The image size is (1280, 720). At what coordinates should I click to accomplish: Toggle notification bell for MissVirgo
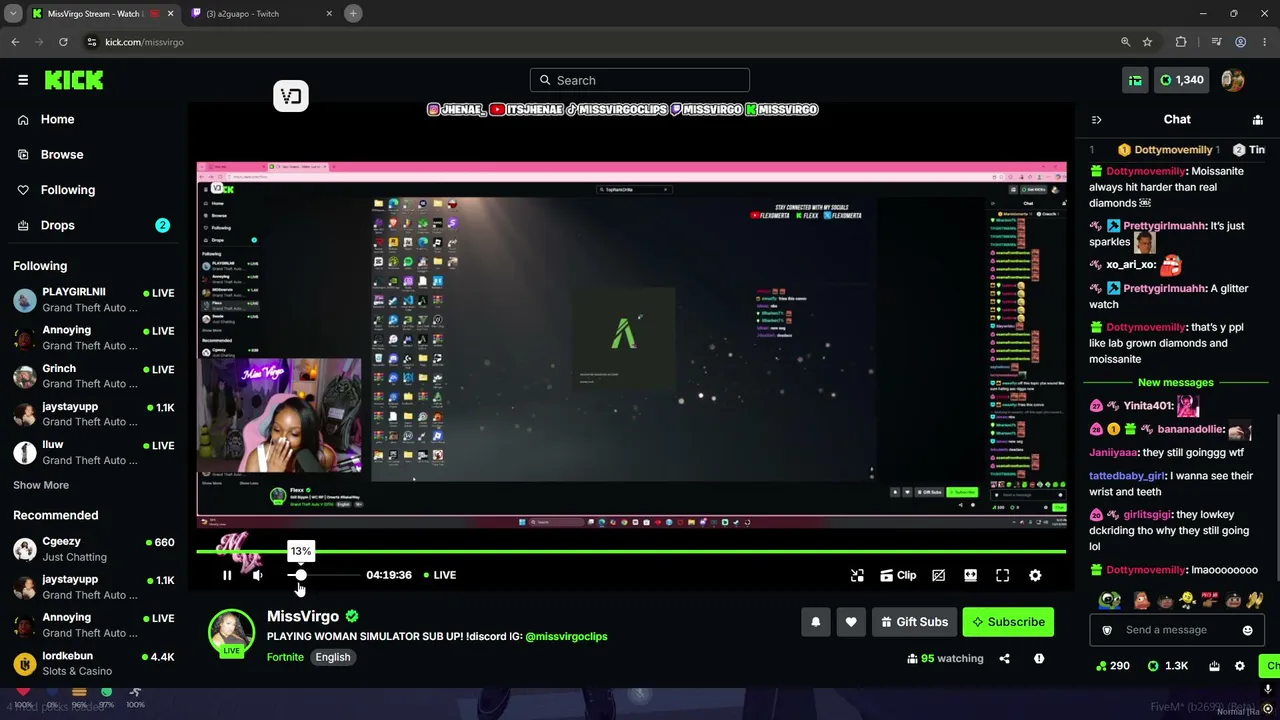[816, 622]
